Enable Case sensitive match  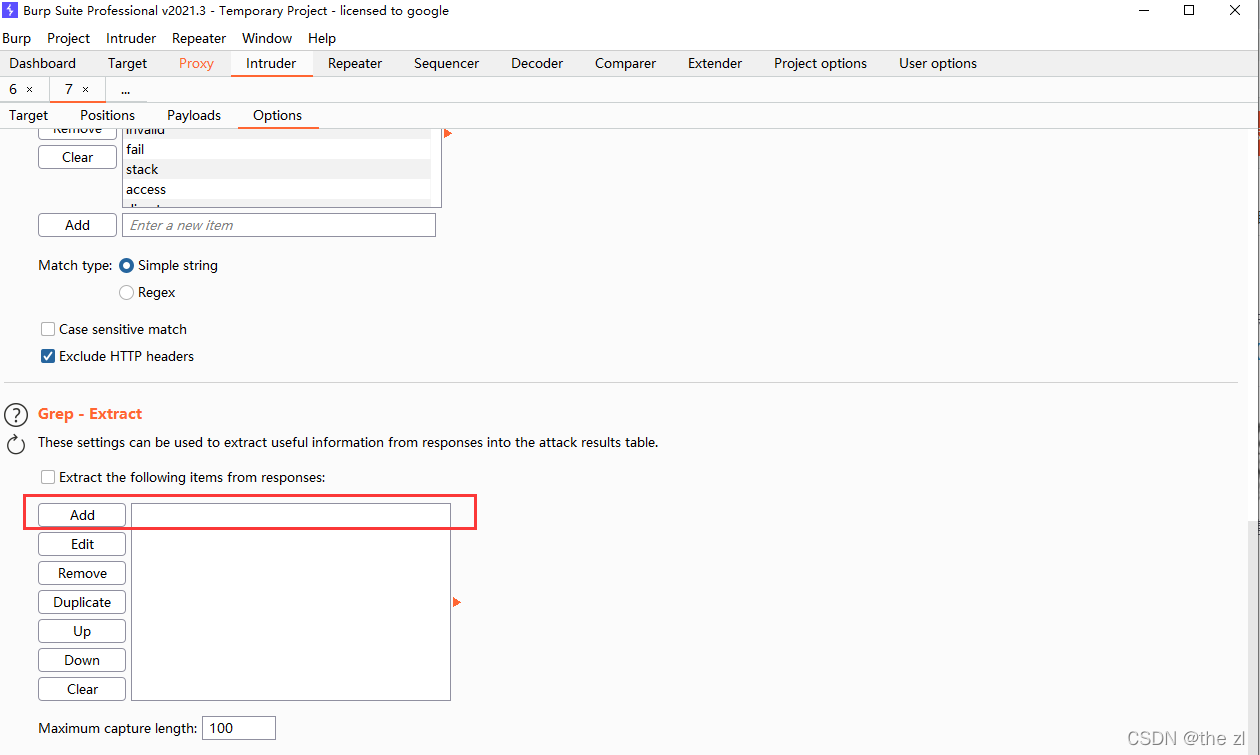tap(48, 329)
